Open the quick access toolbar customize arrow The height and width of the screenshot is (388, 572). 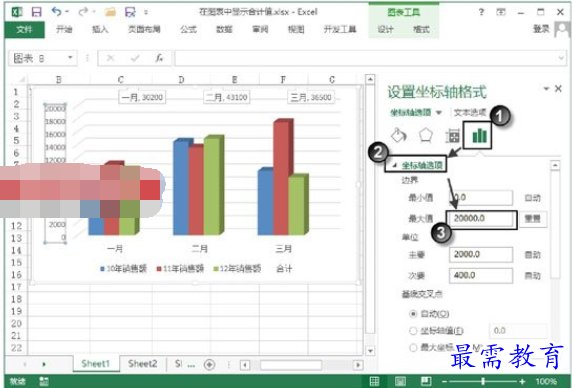[146, 12]
